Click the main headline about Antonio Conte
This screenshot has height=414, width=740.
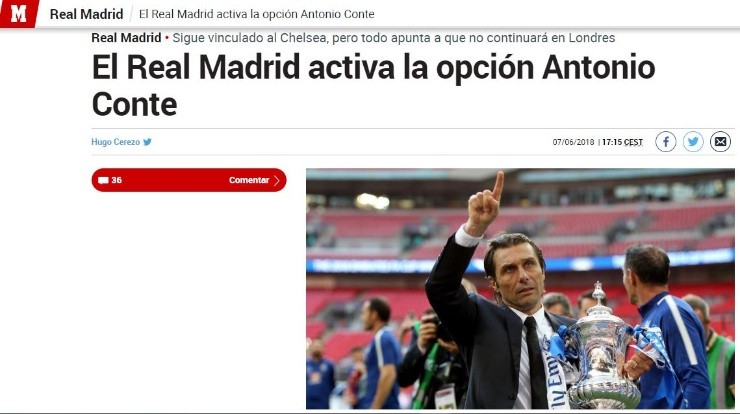[373, 85]
